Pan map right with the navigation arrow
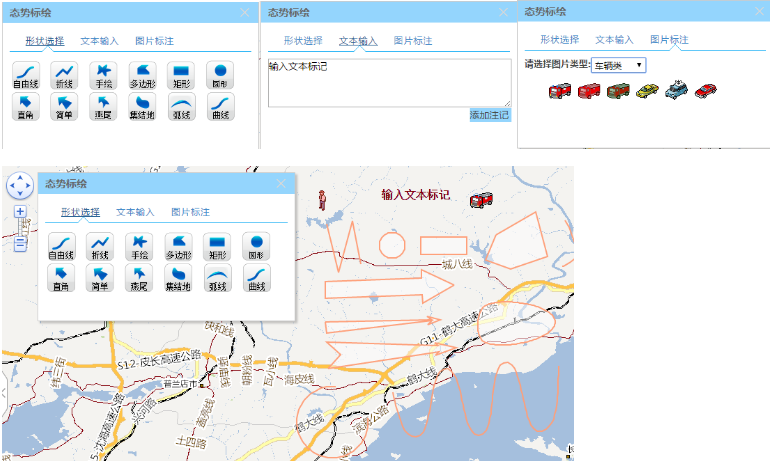 pyautogui.click(x=28, y=186)
